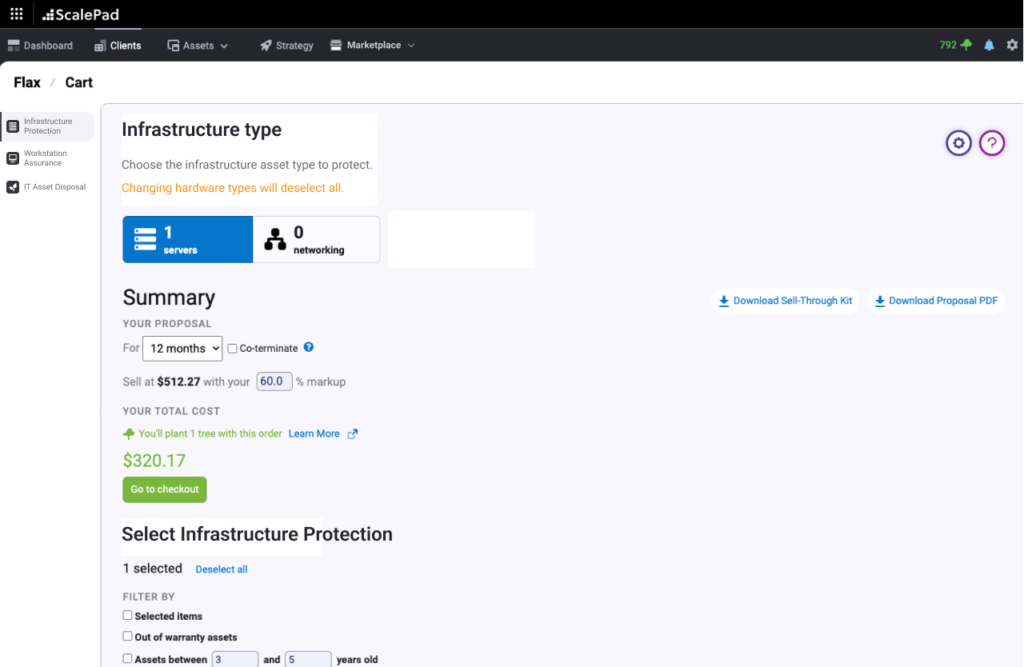The width and height of the screenshot is (1024, 667).
Task: Open the notifications bell
Action: click(988, 45)
